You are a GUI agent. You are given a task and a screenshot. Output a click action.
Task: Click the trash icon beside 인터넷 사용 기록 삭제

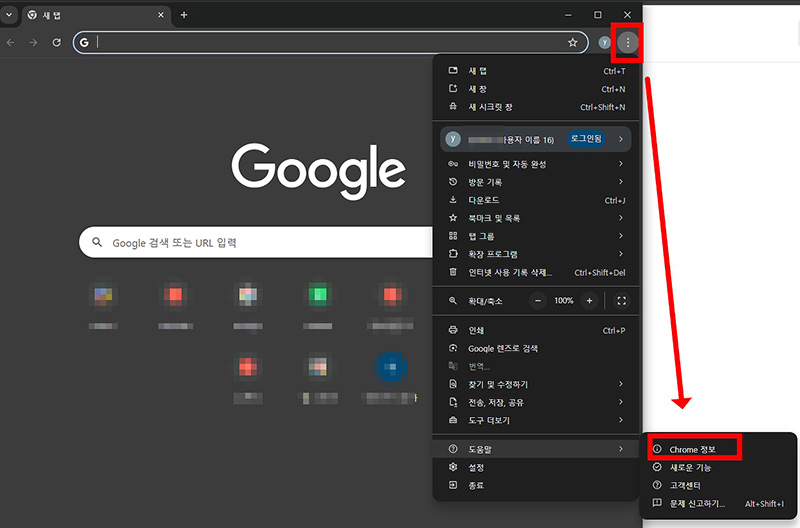click(453, 272)
